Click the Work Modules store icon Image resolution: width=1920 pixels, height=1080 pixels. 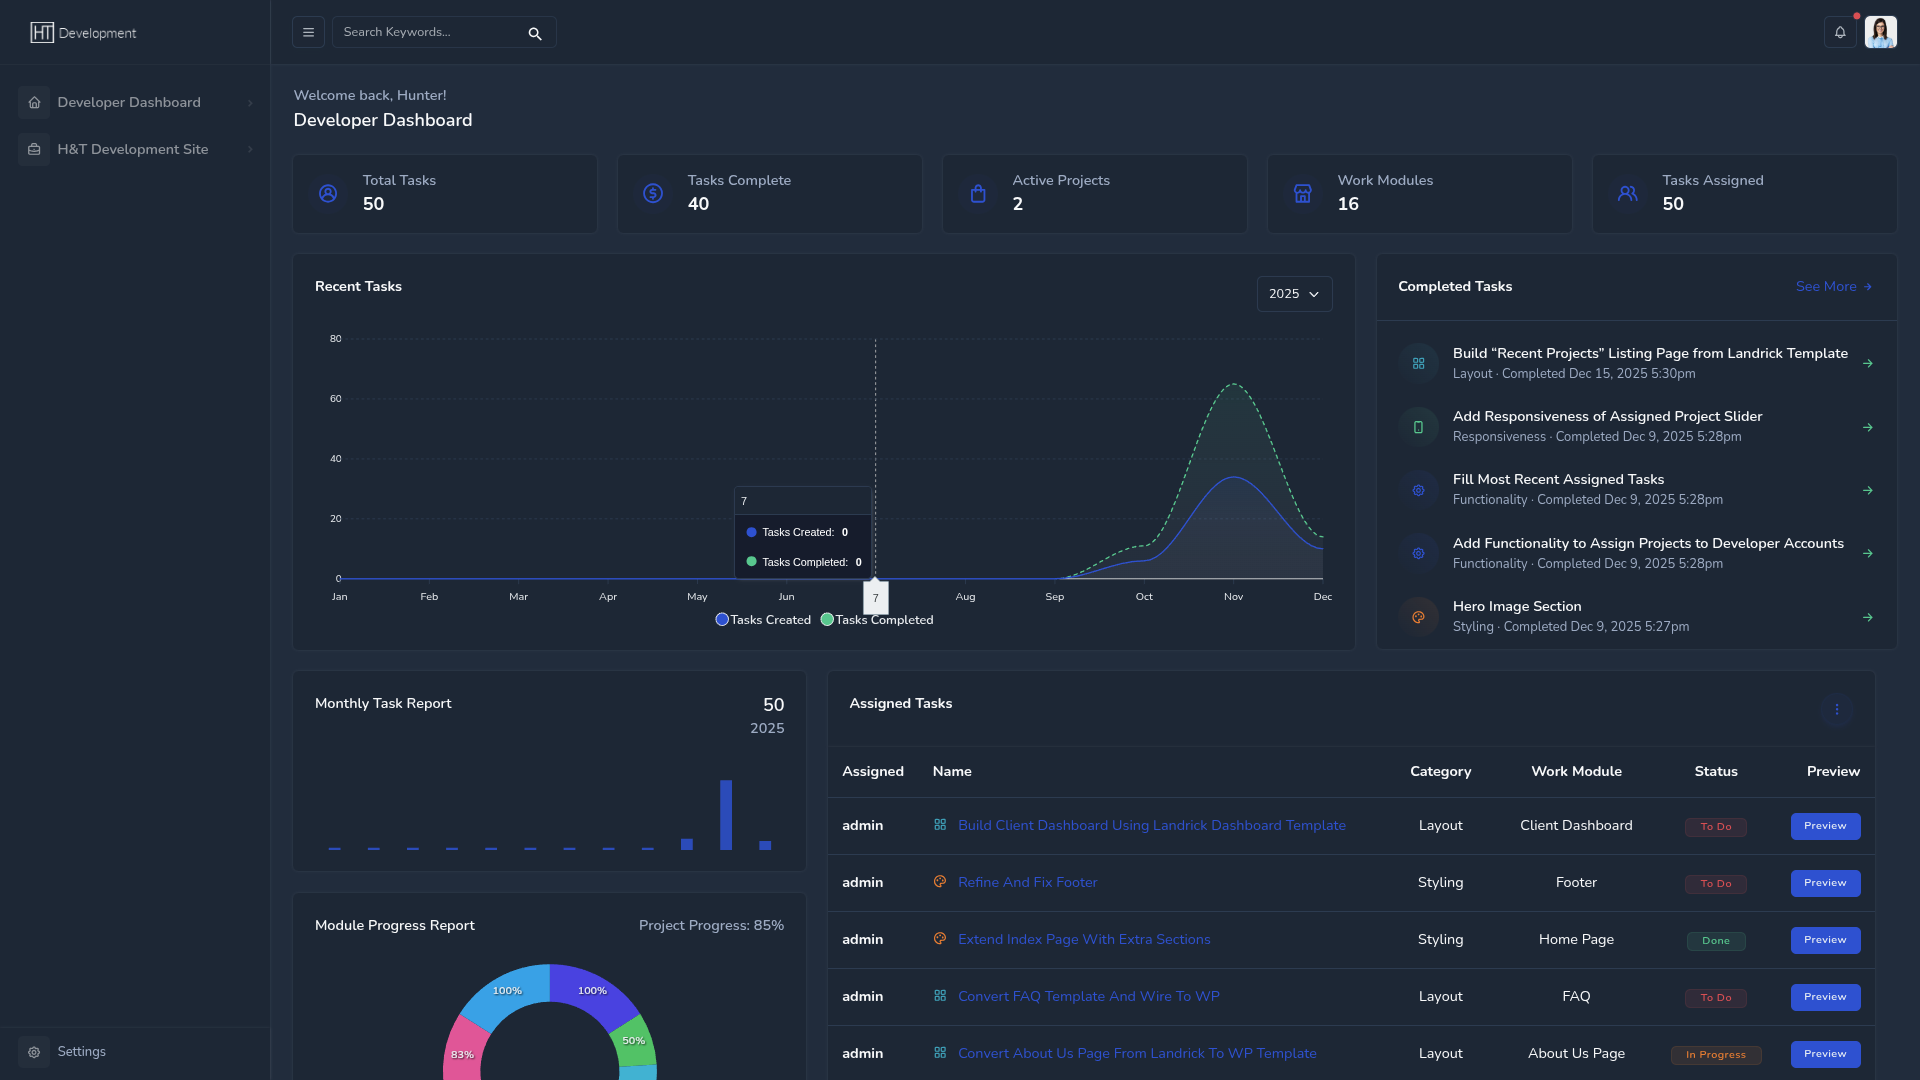coord(1302,194)
